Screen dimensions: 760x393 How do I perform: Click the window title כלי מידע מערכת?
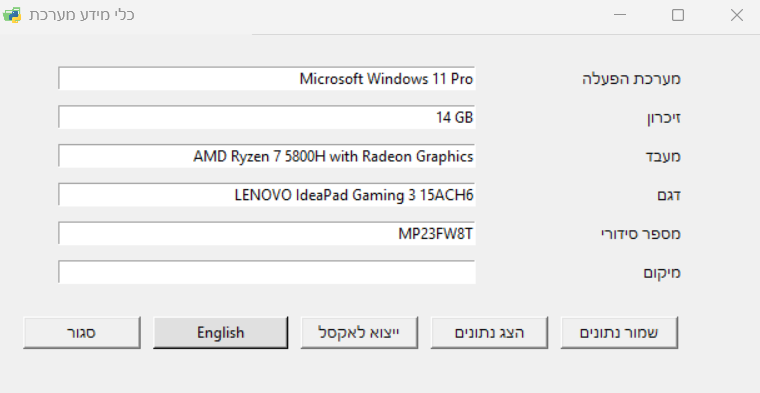tap(81, 15)
